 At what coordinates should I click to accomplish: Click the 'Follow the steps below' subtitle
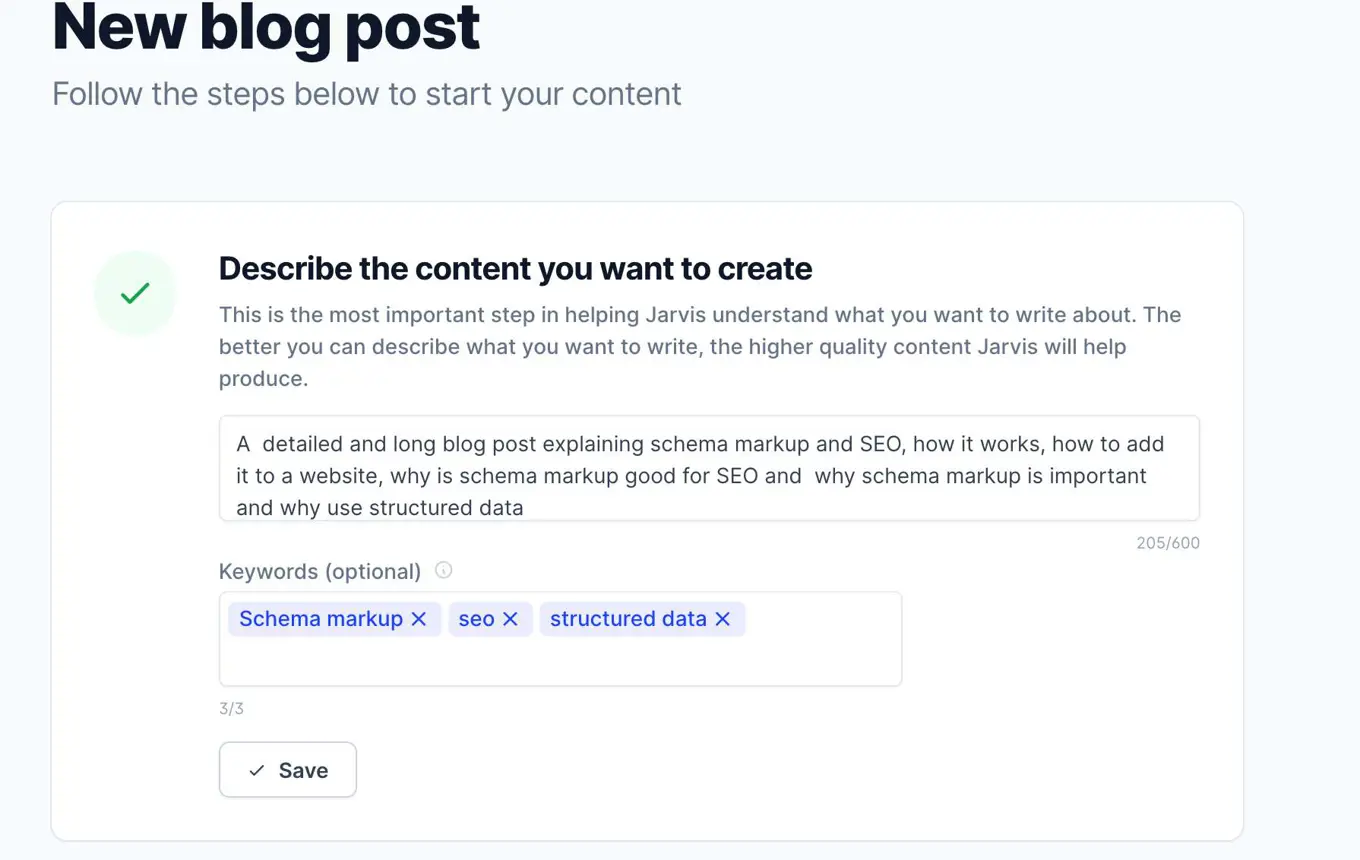(366, 94)
